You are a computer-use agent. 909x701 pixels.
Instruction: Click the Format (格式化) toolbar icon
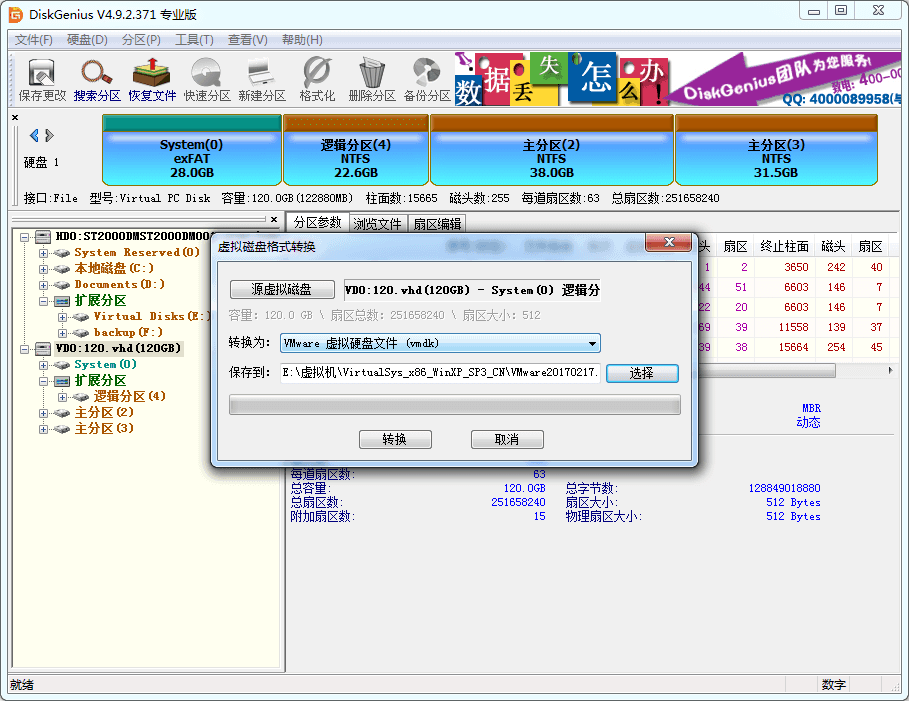pos(317,80)
